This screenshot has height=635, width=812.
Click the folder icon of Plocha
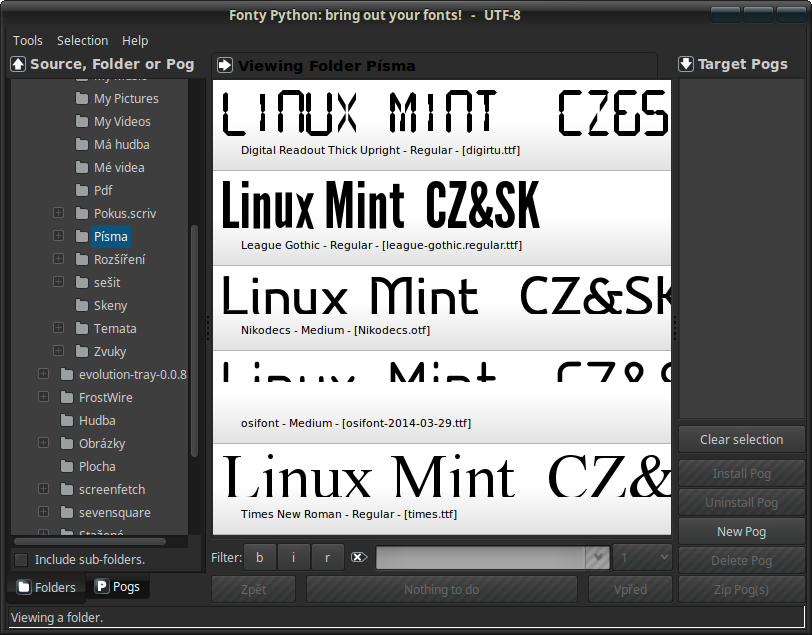click(x=67, y=467)
